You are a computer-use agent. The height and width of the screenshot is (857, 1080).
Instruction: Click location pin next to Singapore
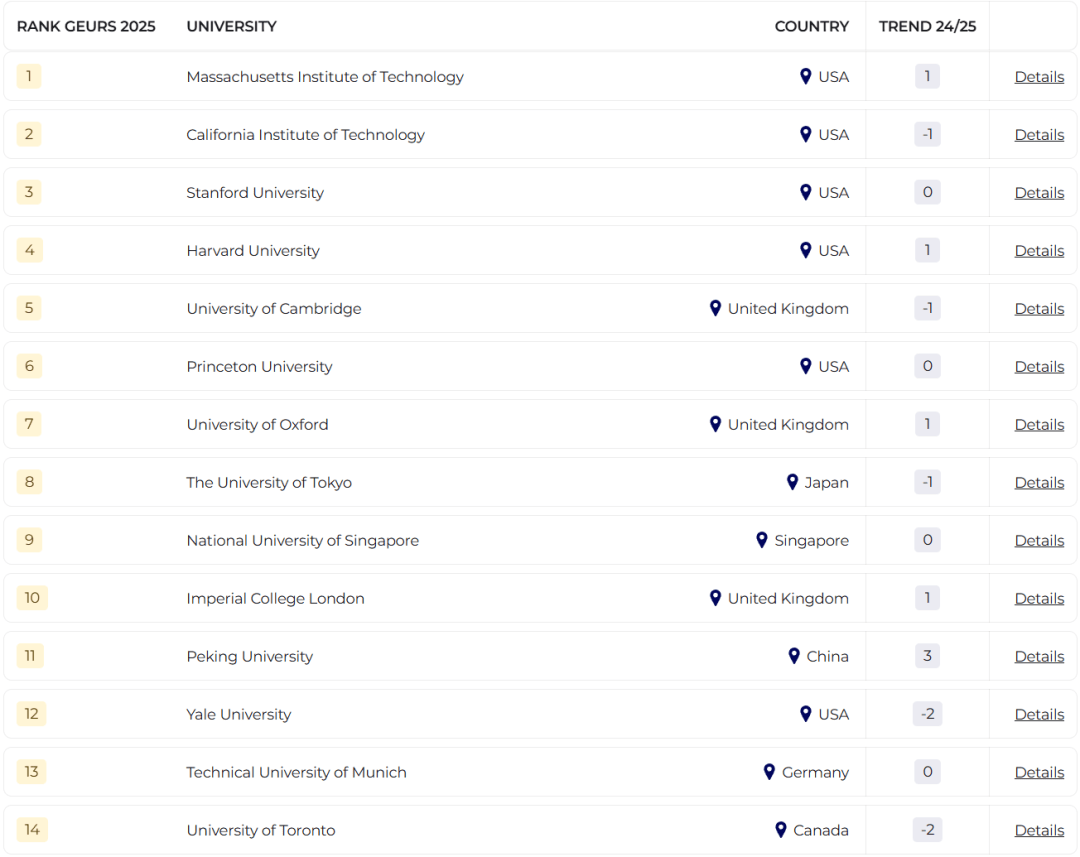762,540
